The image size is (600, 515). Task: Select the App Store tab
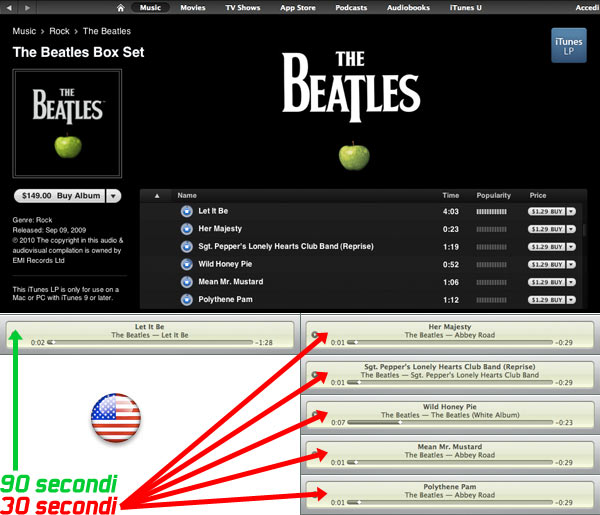click(x=298, y=7)
